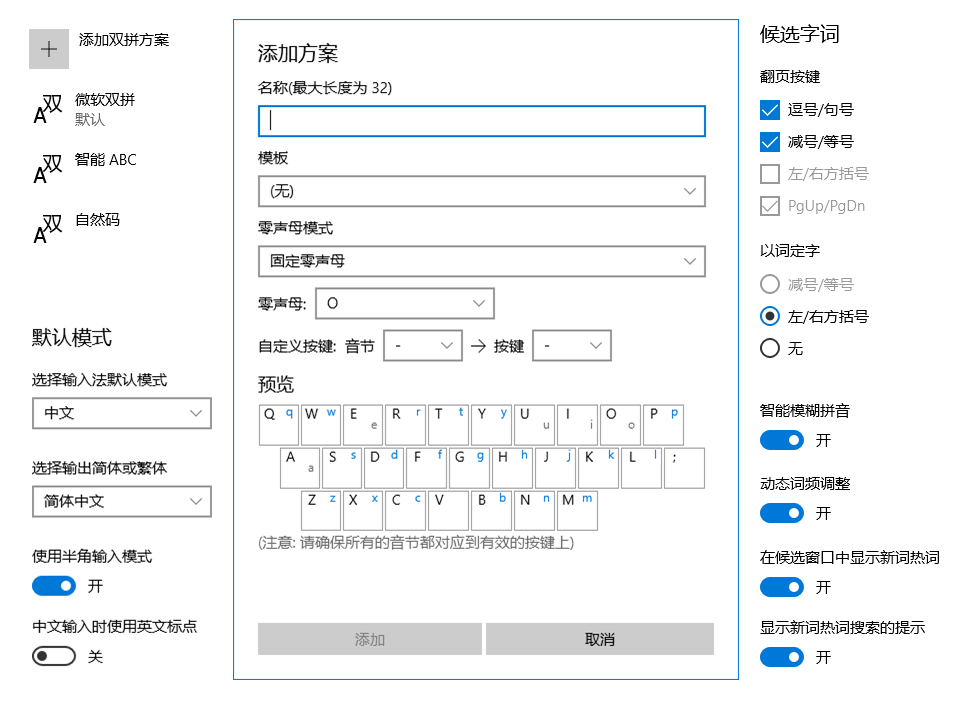Open the 简体中文 output dropdown
Image resolution: width=968 pixels, height=701 pixels.
coord(121,501)
